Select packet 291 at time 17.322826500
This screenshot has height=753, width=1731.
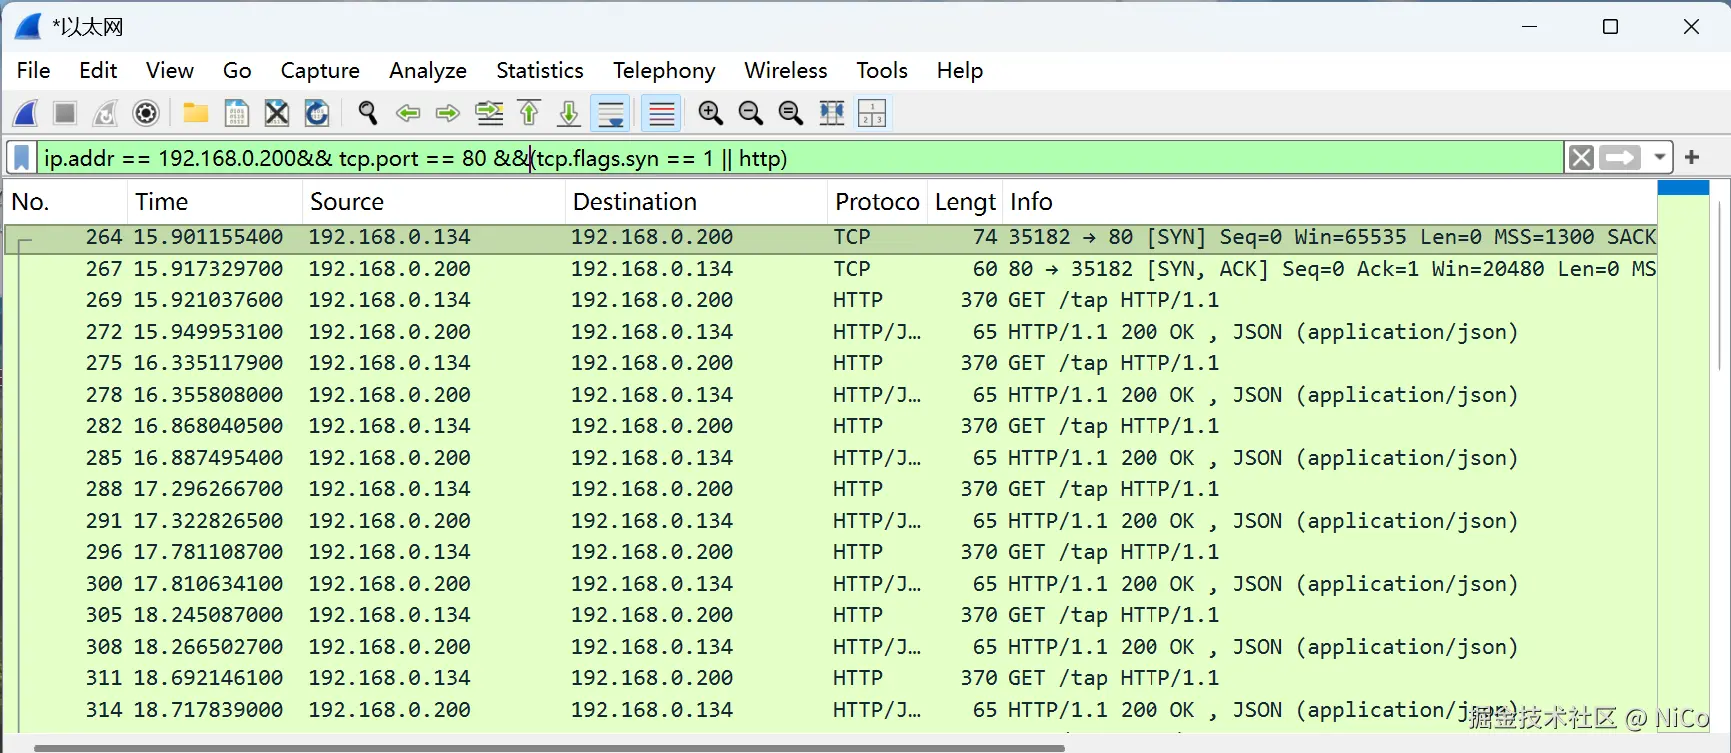(830, 521)
